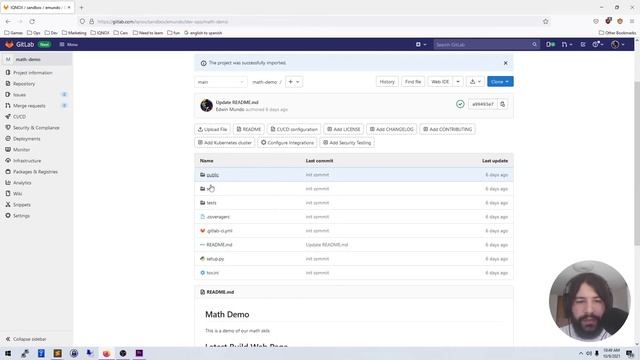Open the public folder

tap(213, 175)
